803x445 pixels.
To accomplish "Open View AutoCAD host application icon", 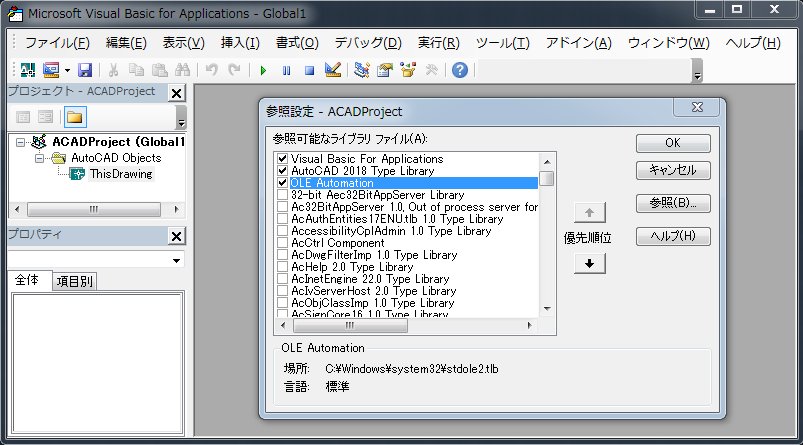I will pyautogui.click(x=28, y=70).
